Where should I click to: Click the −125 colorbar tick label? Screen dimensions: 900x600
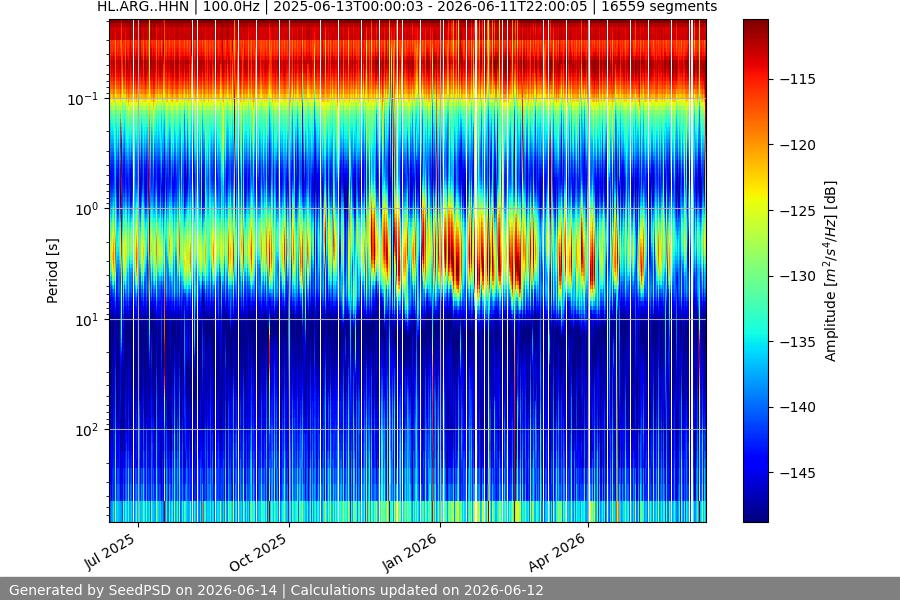(x=798, y=211)
